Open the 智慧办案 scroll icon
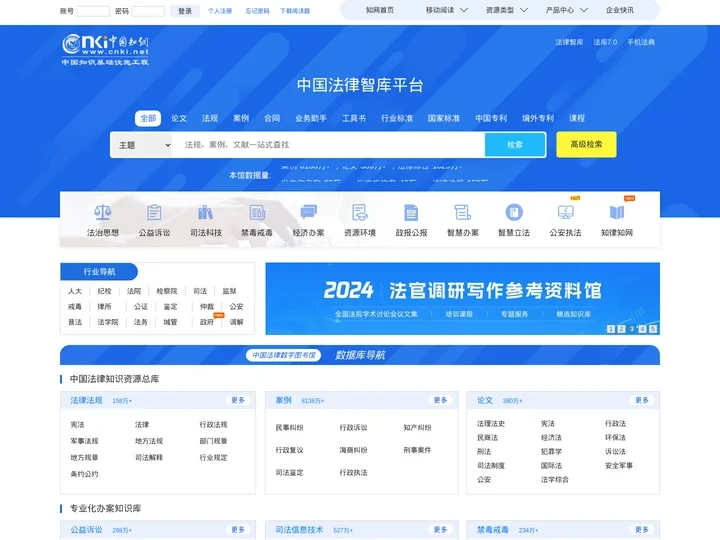Viewport: 720px width, 540px height. pyautogui.click(x=462, y=213)
